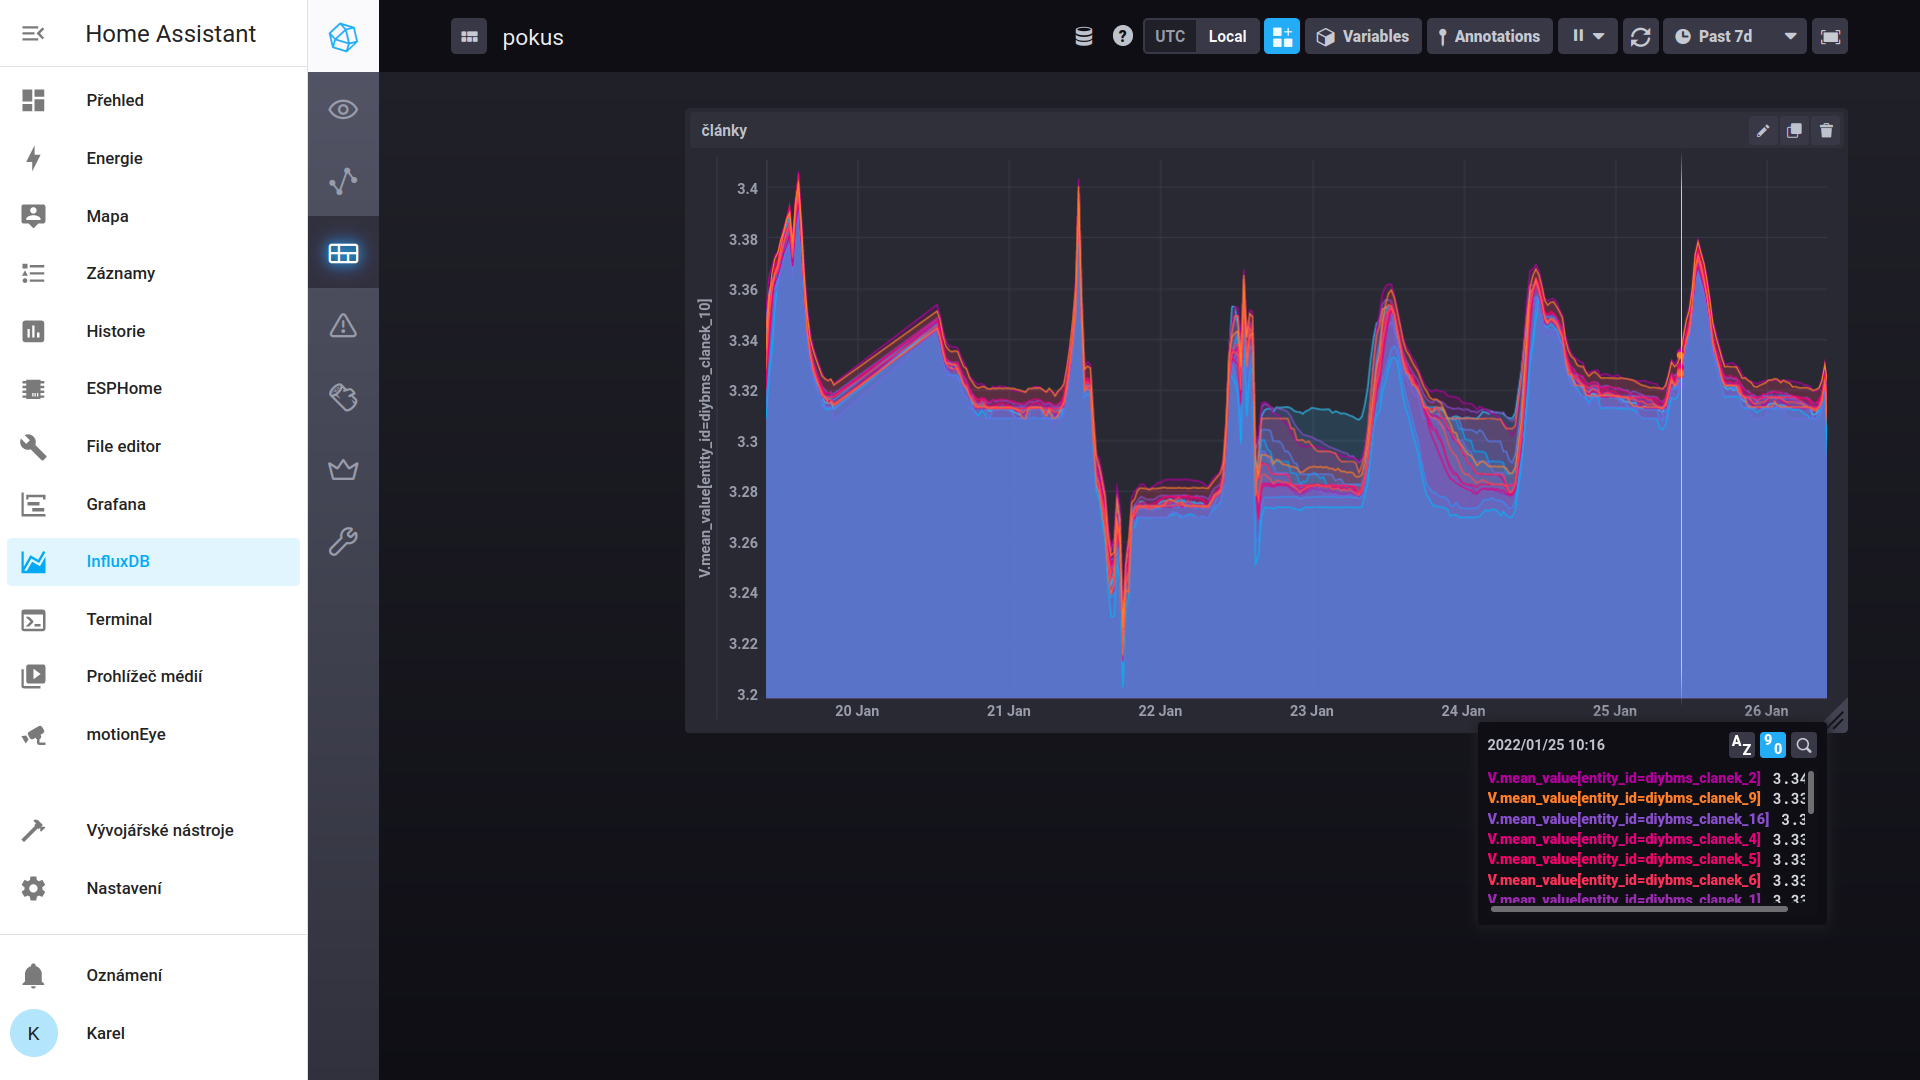Click the pencil edit icon on články cell
Viewport: 1920px width, 1080px height.
(1763, 131)
